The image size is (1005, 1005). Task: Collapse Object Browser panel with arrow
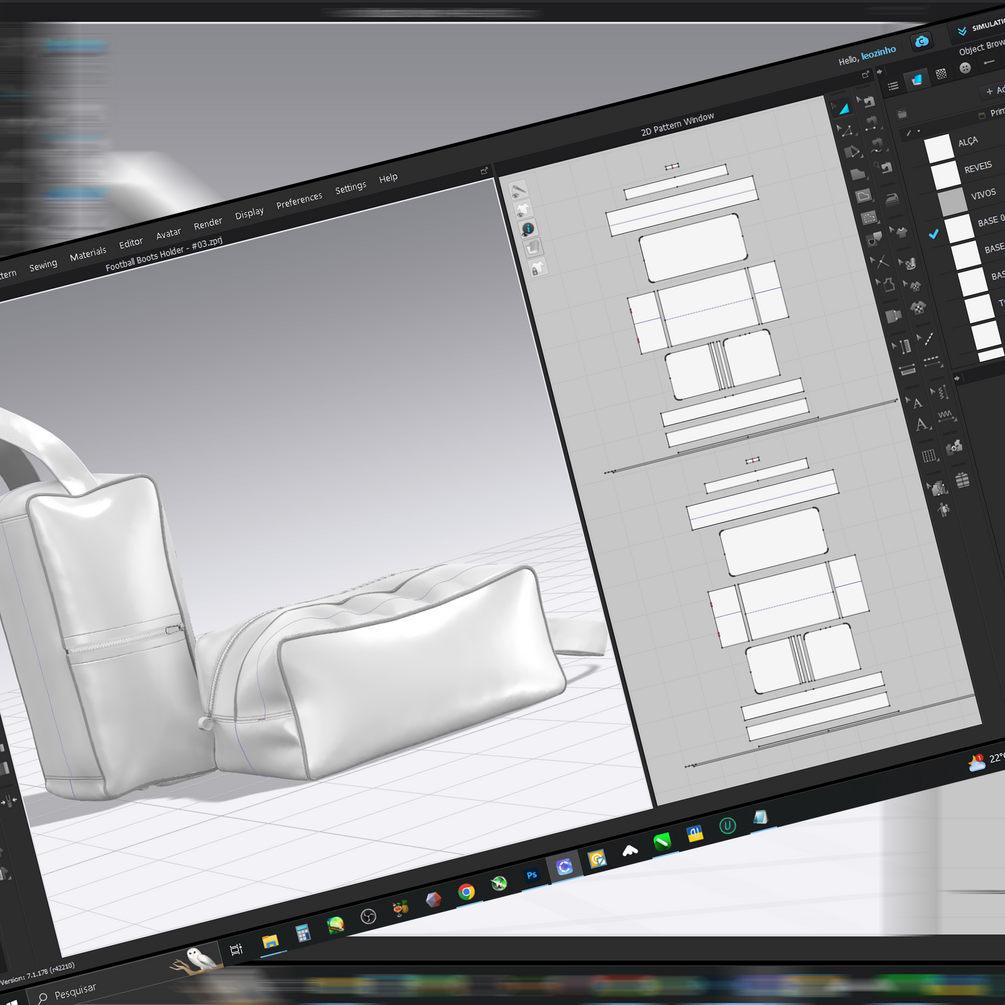tap(879, 71)
